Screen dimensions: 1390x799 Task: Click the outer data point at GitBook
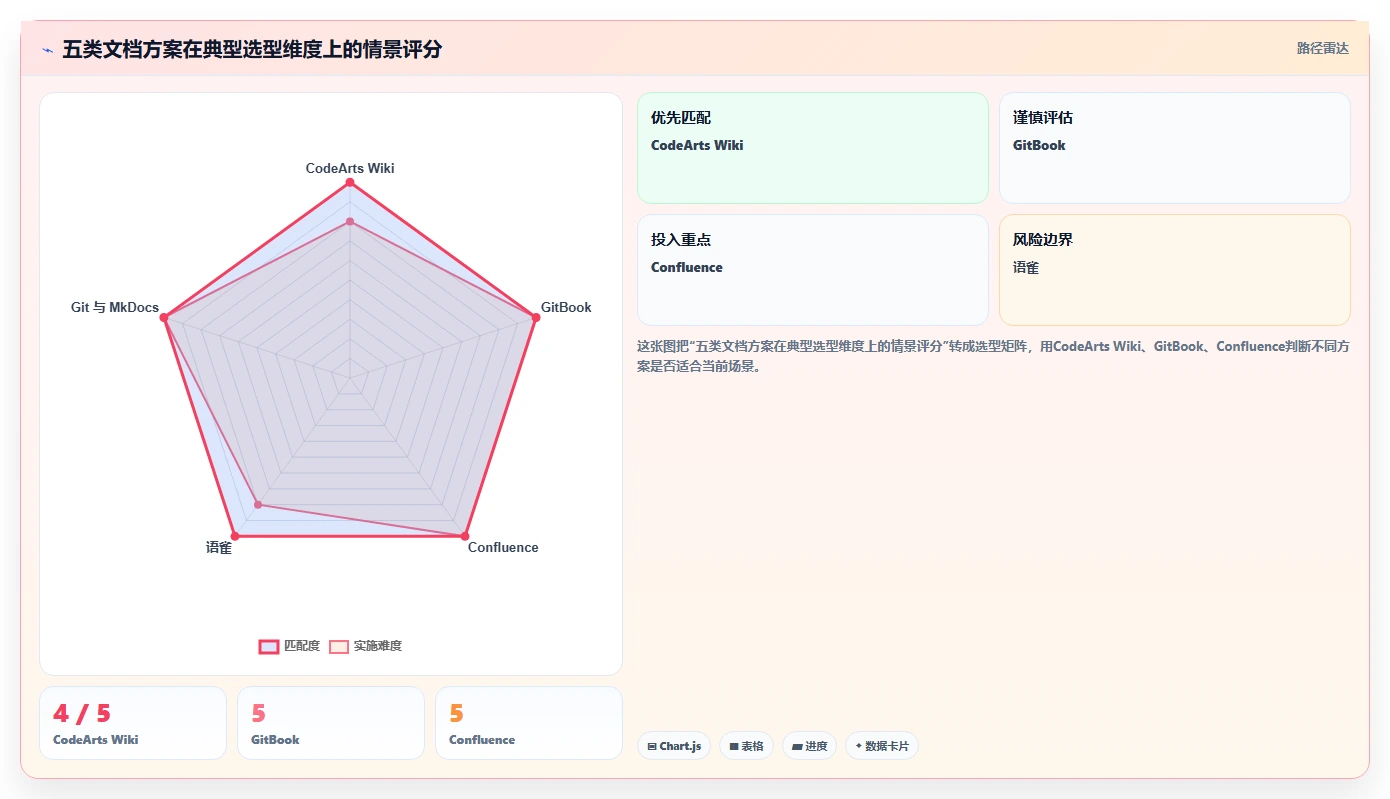point(536,317)
